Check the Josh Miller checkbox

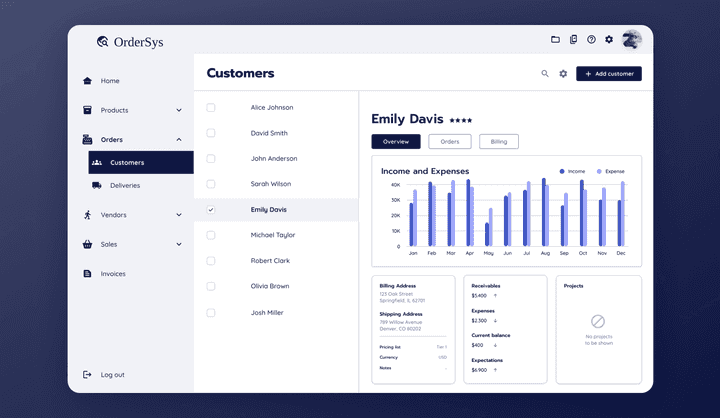(211, 313)
